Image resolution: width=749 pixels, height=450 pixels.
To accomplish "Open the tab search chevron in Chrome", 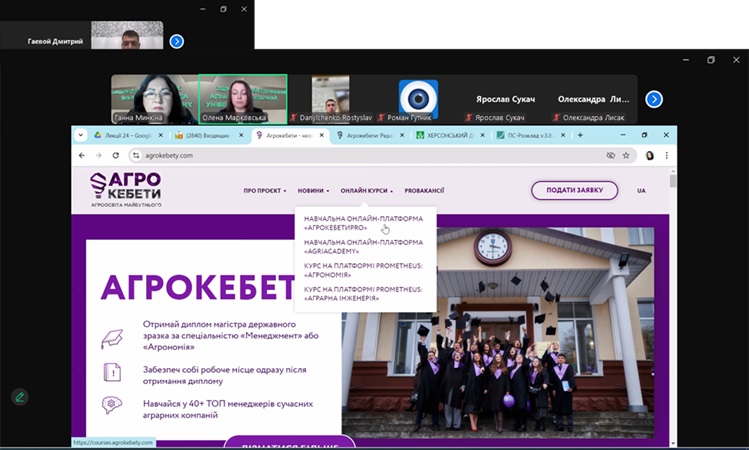I will tap(81, 135).
